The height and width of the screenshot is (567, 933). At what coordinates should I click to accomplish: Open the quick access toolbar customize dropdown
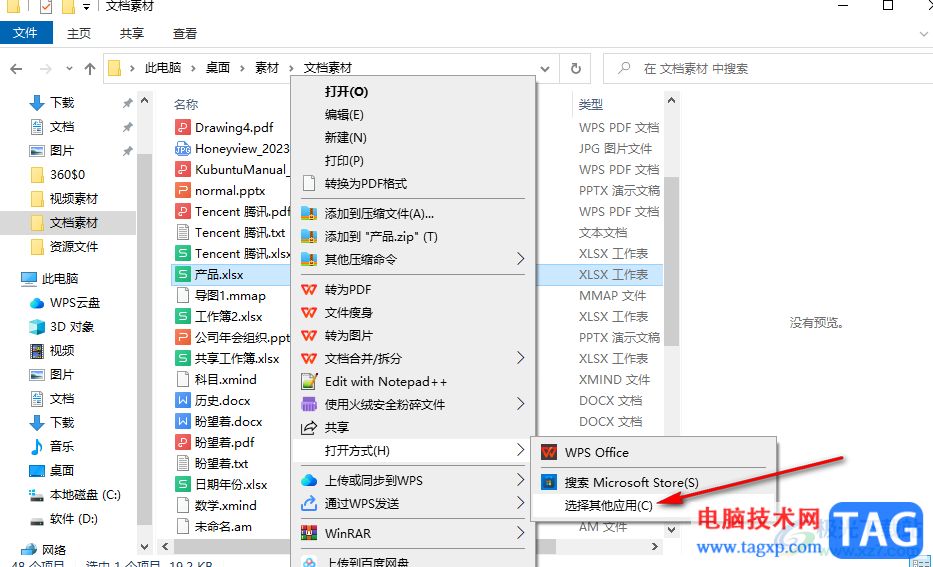(x=86, y=7)
